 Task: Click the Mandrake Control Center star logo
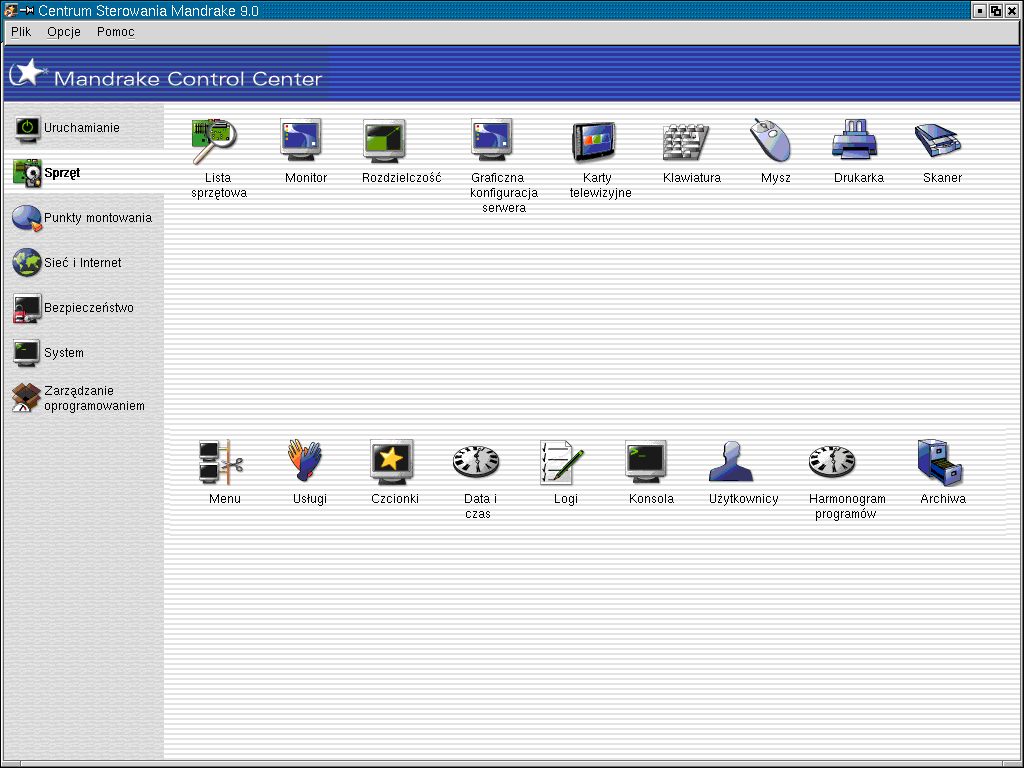(27, 72)
